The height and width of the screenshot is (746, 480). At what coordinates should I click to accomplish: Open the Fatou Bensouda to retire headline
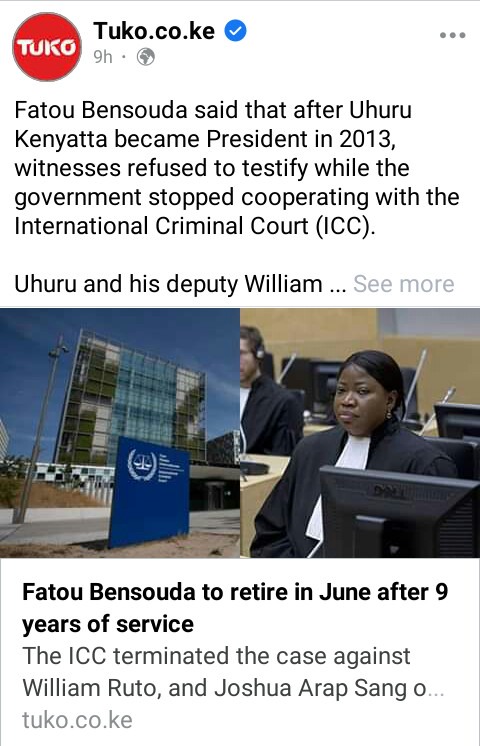tap(235, 608)
